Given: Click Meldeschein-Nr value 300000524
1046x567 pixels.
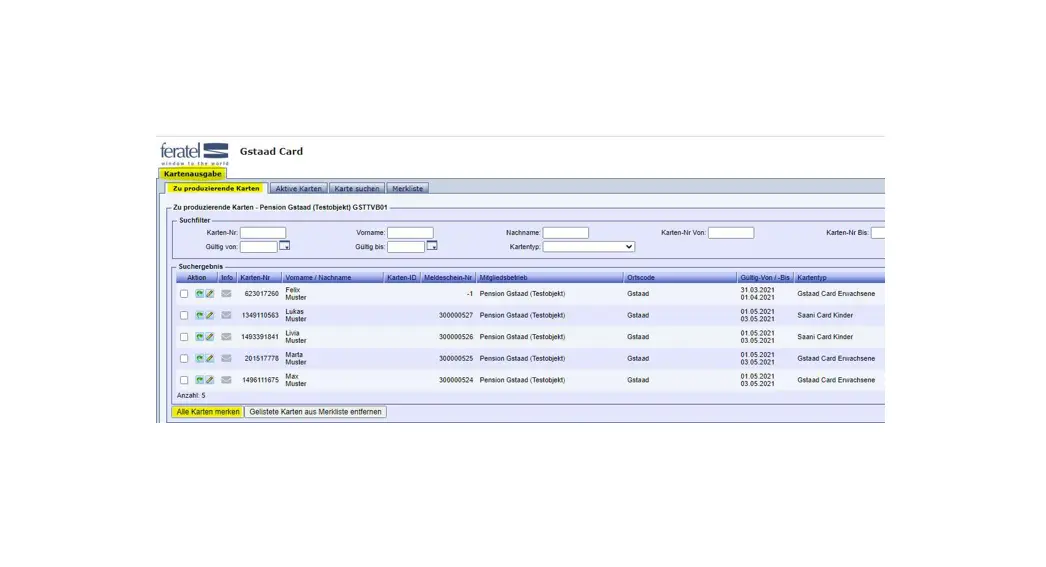Looking at the screenshot, I should tap(456, 380).
